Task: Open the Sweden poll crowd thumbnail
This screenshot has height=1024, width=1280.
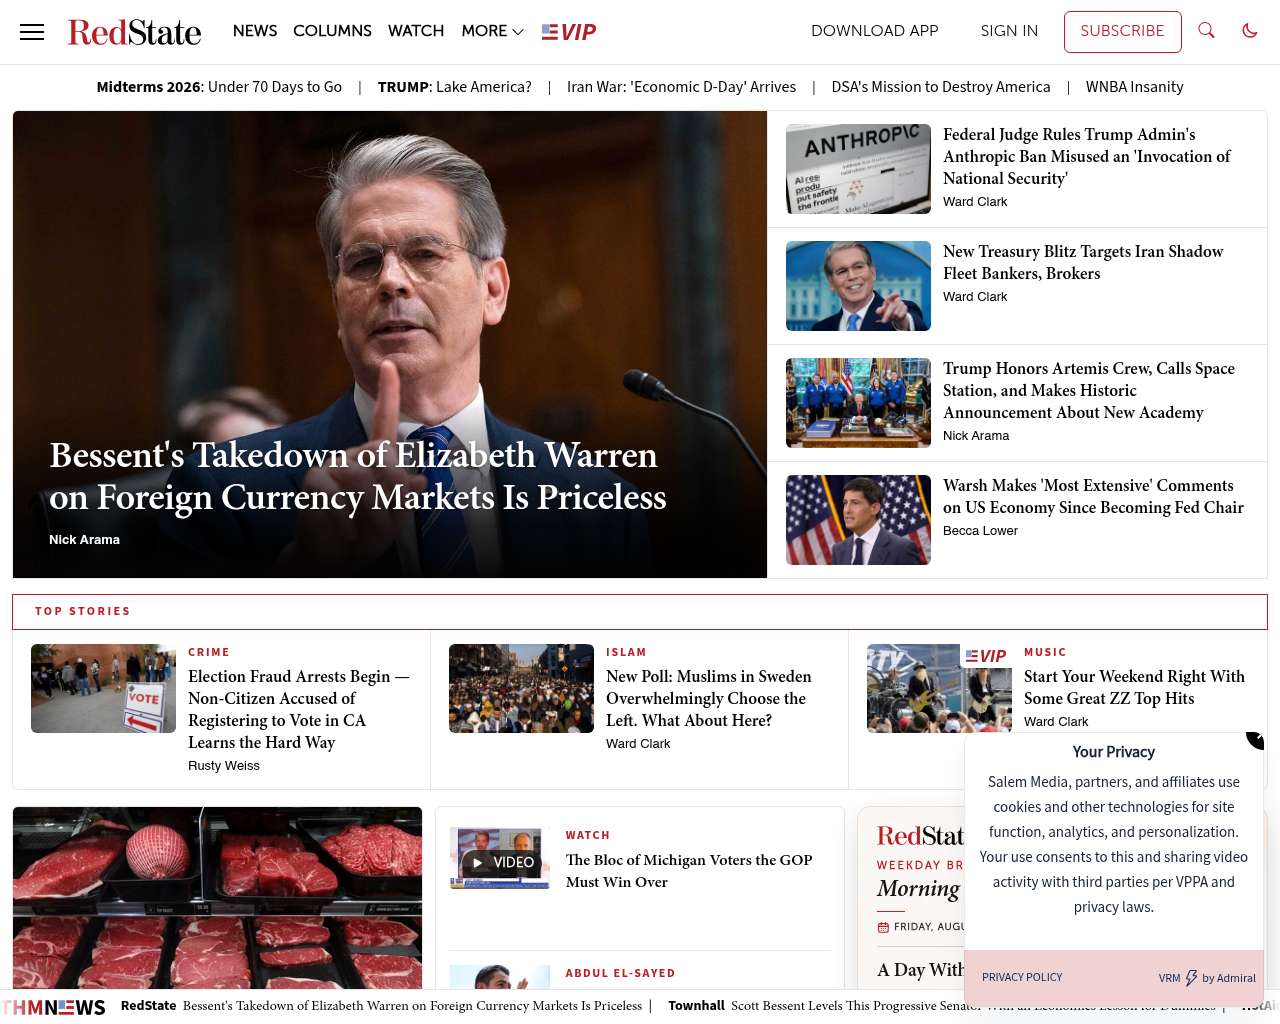Action: 521,688
